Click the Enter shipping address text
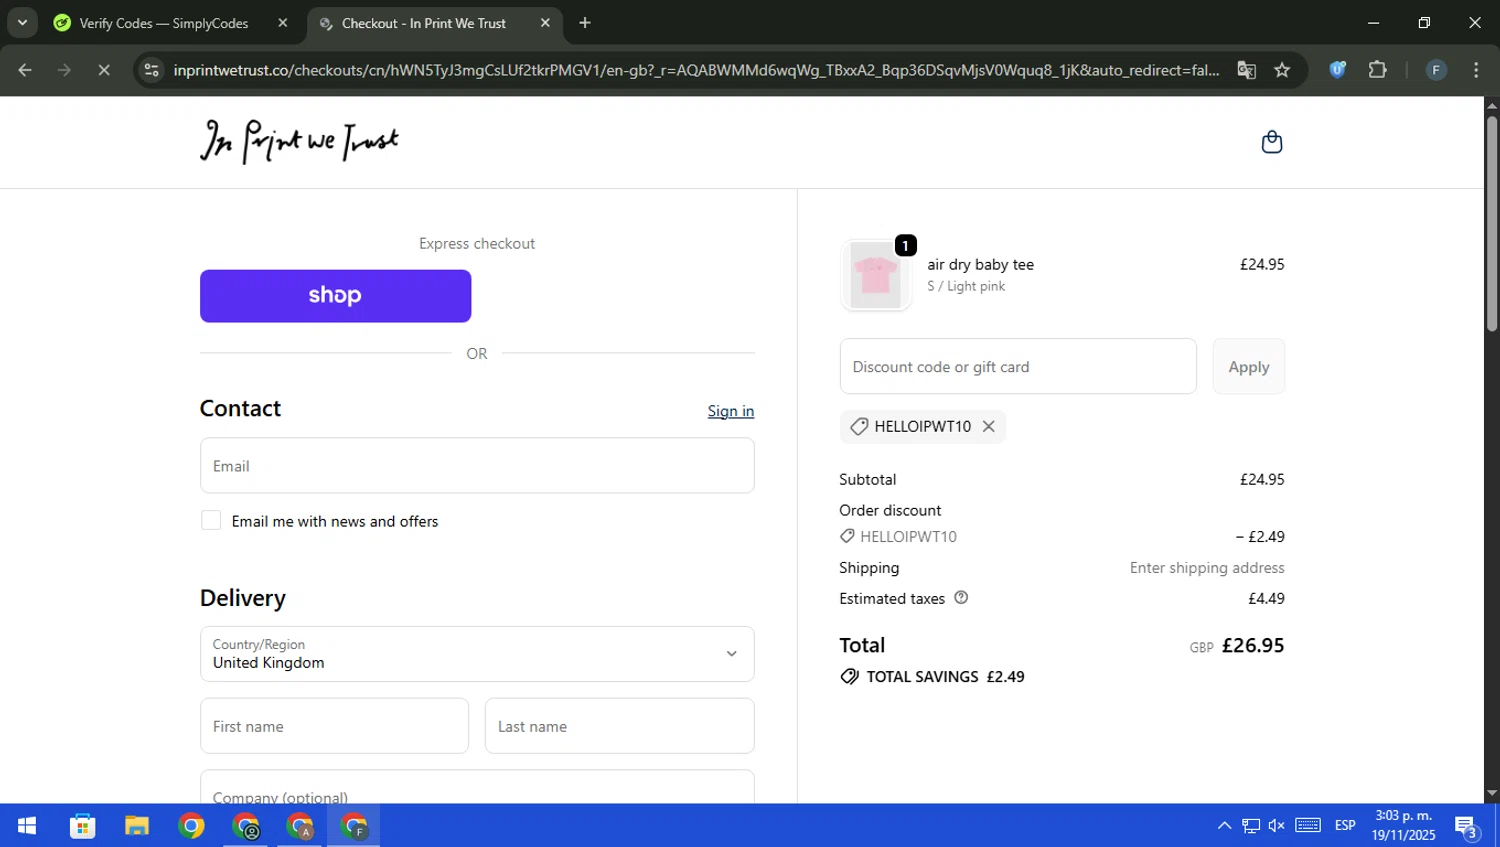Image resolution: width=1500 pixels, height=847 pixels. coord(1207,568)
